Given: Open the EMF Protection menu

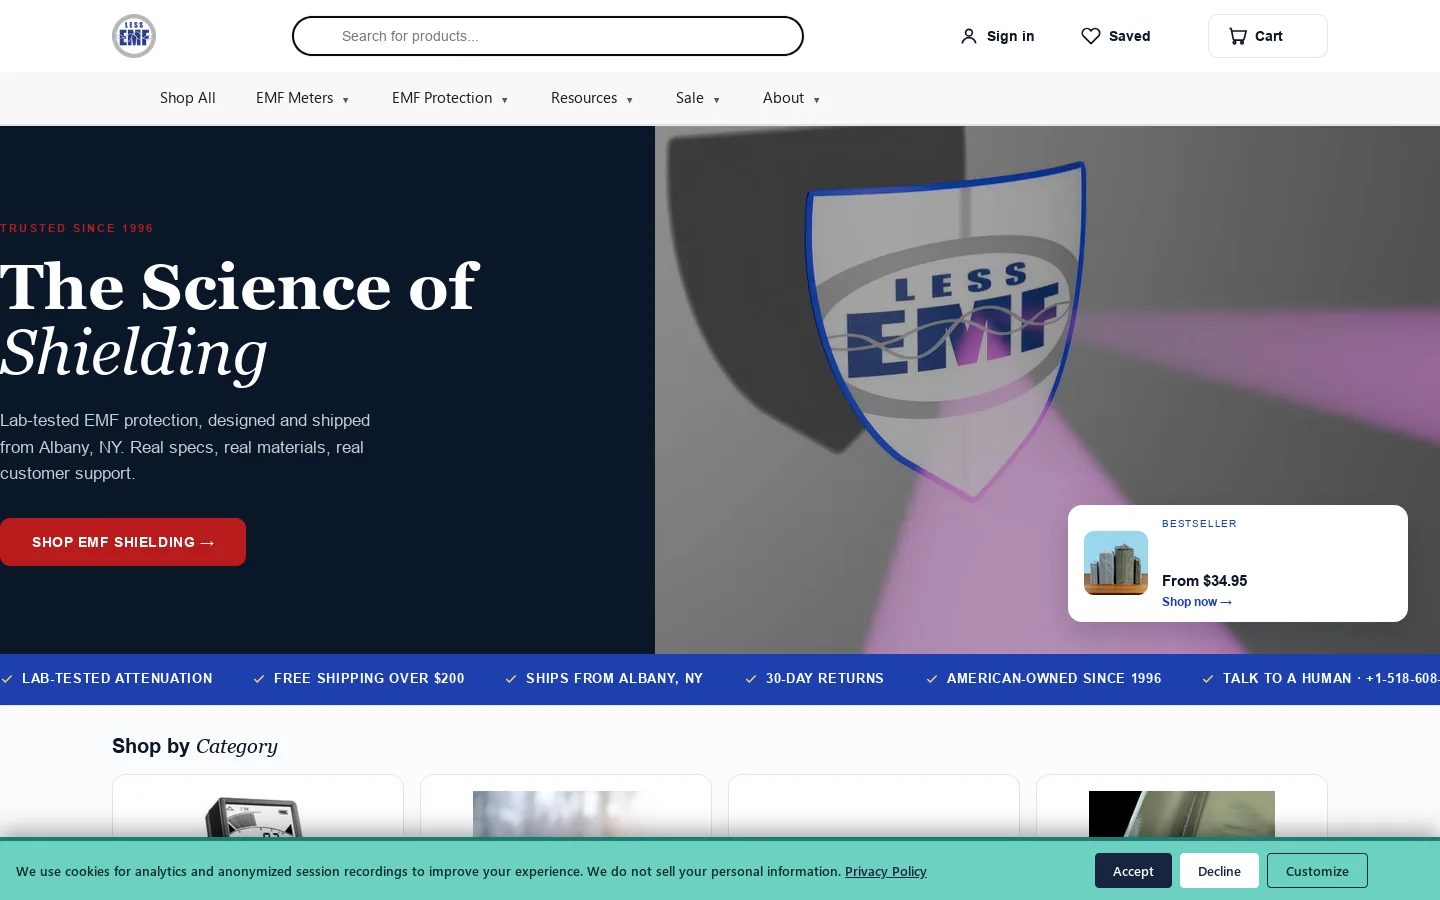Looking at the screenshot, I should tap(450, 98).
